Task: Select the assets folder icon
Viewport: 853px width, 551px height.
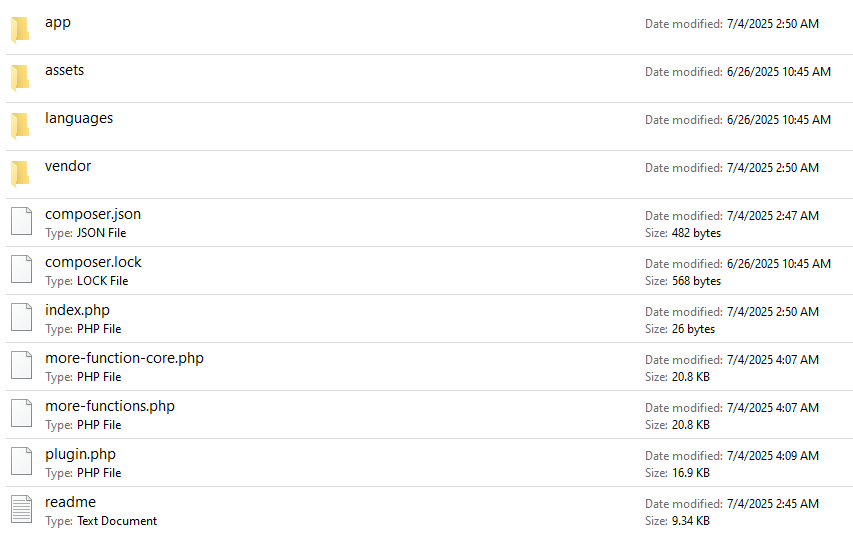Action: [20, 77]
